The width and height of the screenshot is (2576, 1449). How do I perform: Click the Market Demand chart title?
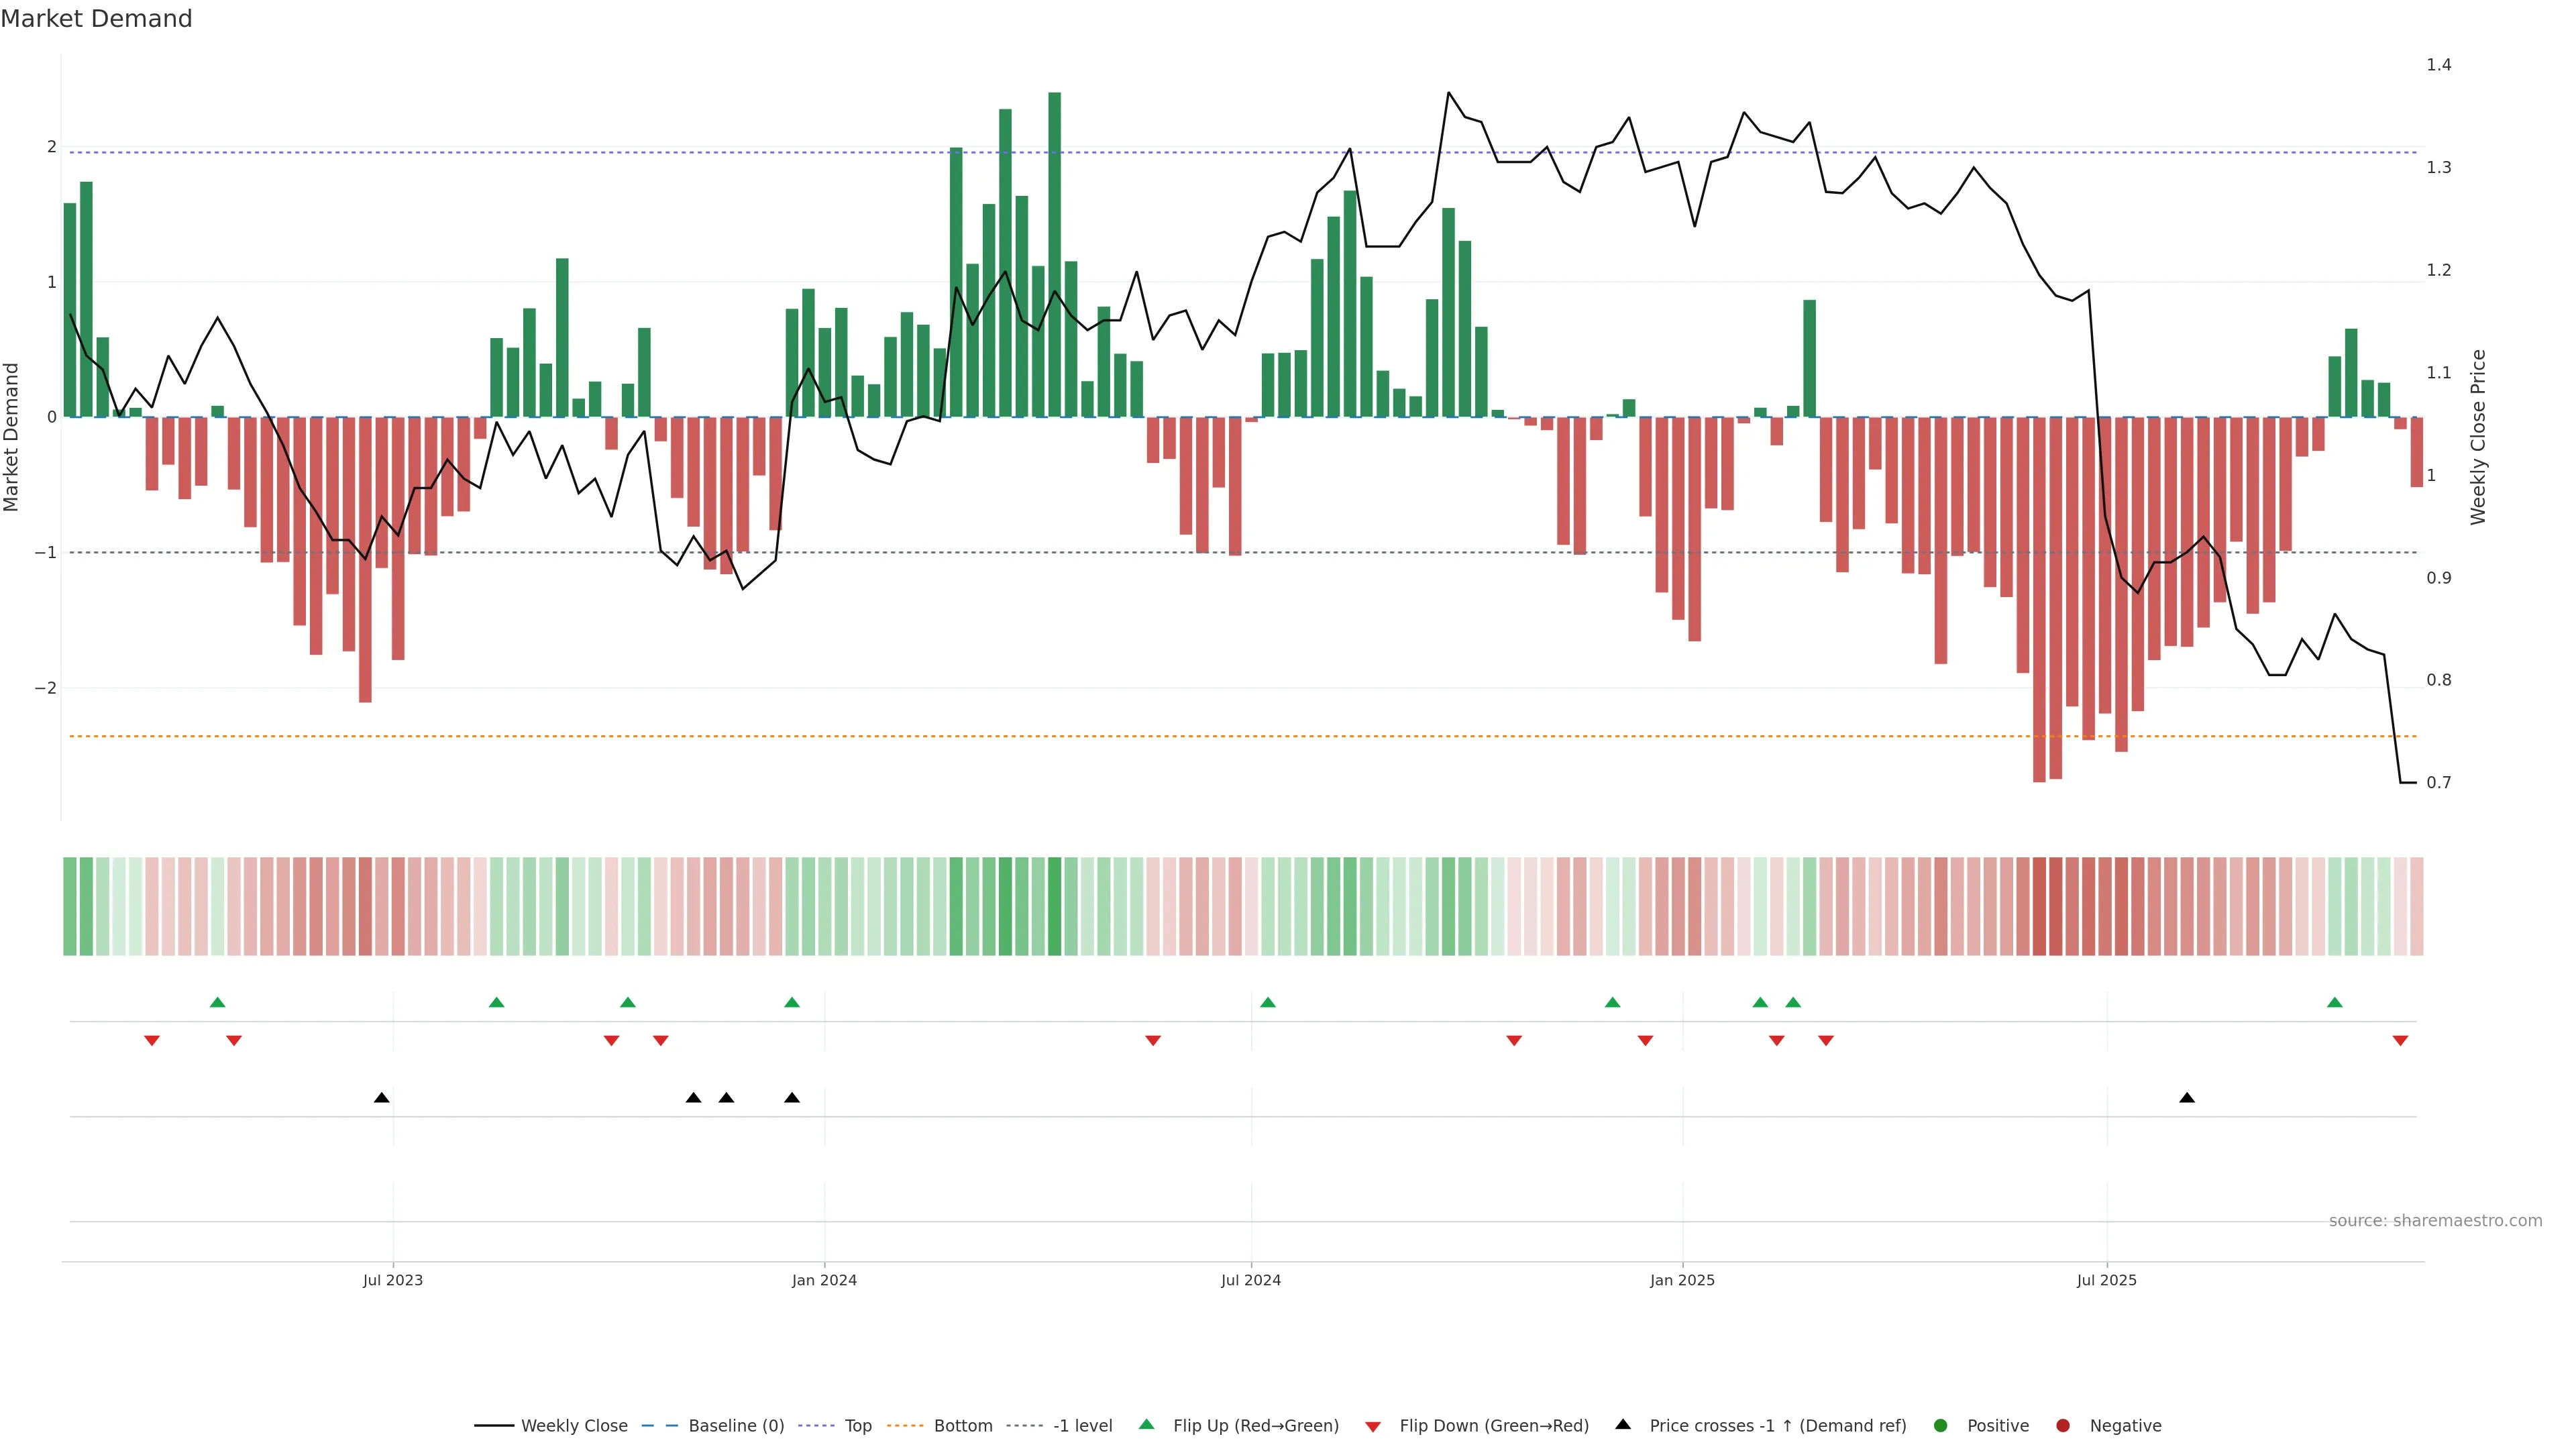(x=96, y=19)
